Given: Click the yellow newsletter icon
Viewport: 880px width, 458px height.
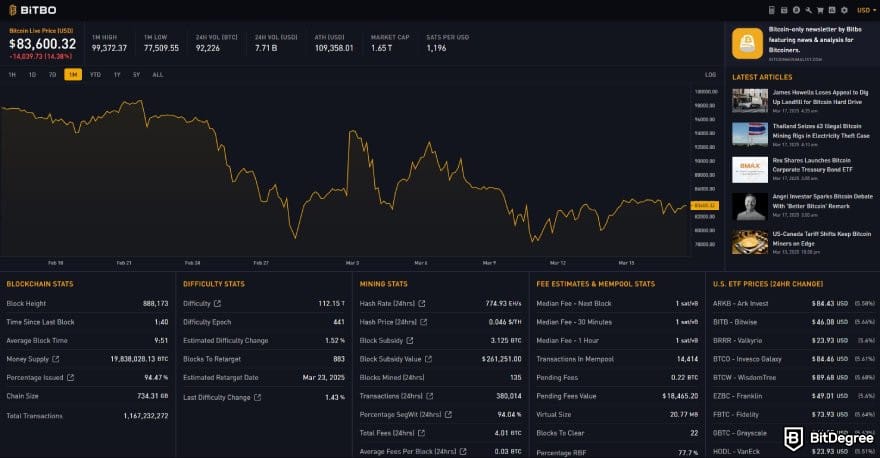Looking at the screenshot, I should click(x=747, y=43).
